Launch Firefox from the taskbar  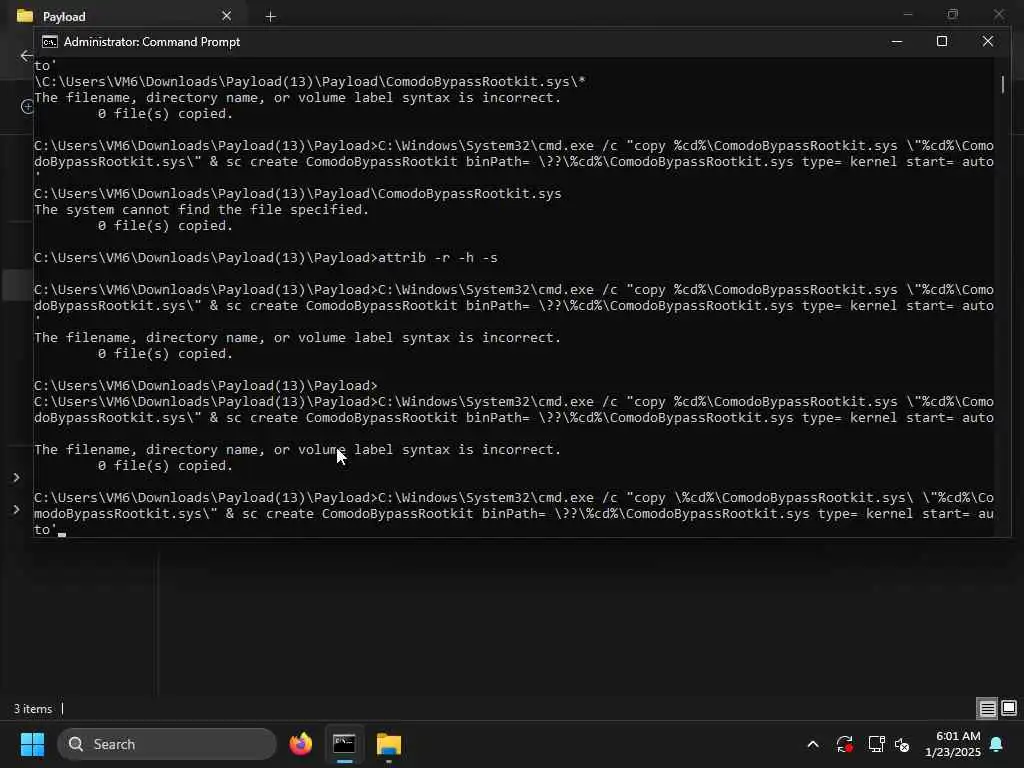301,744
